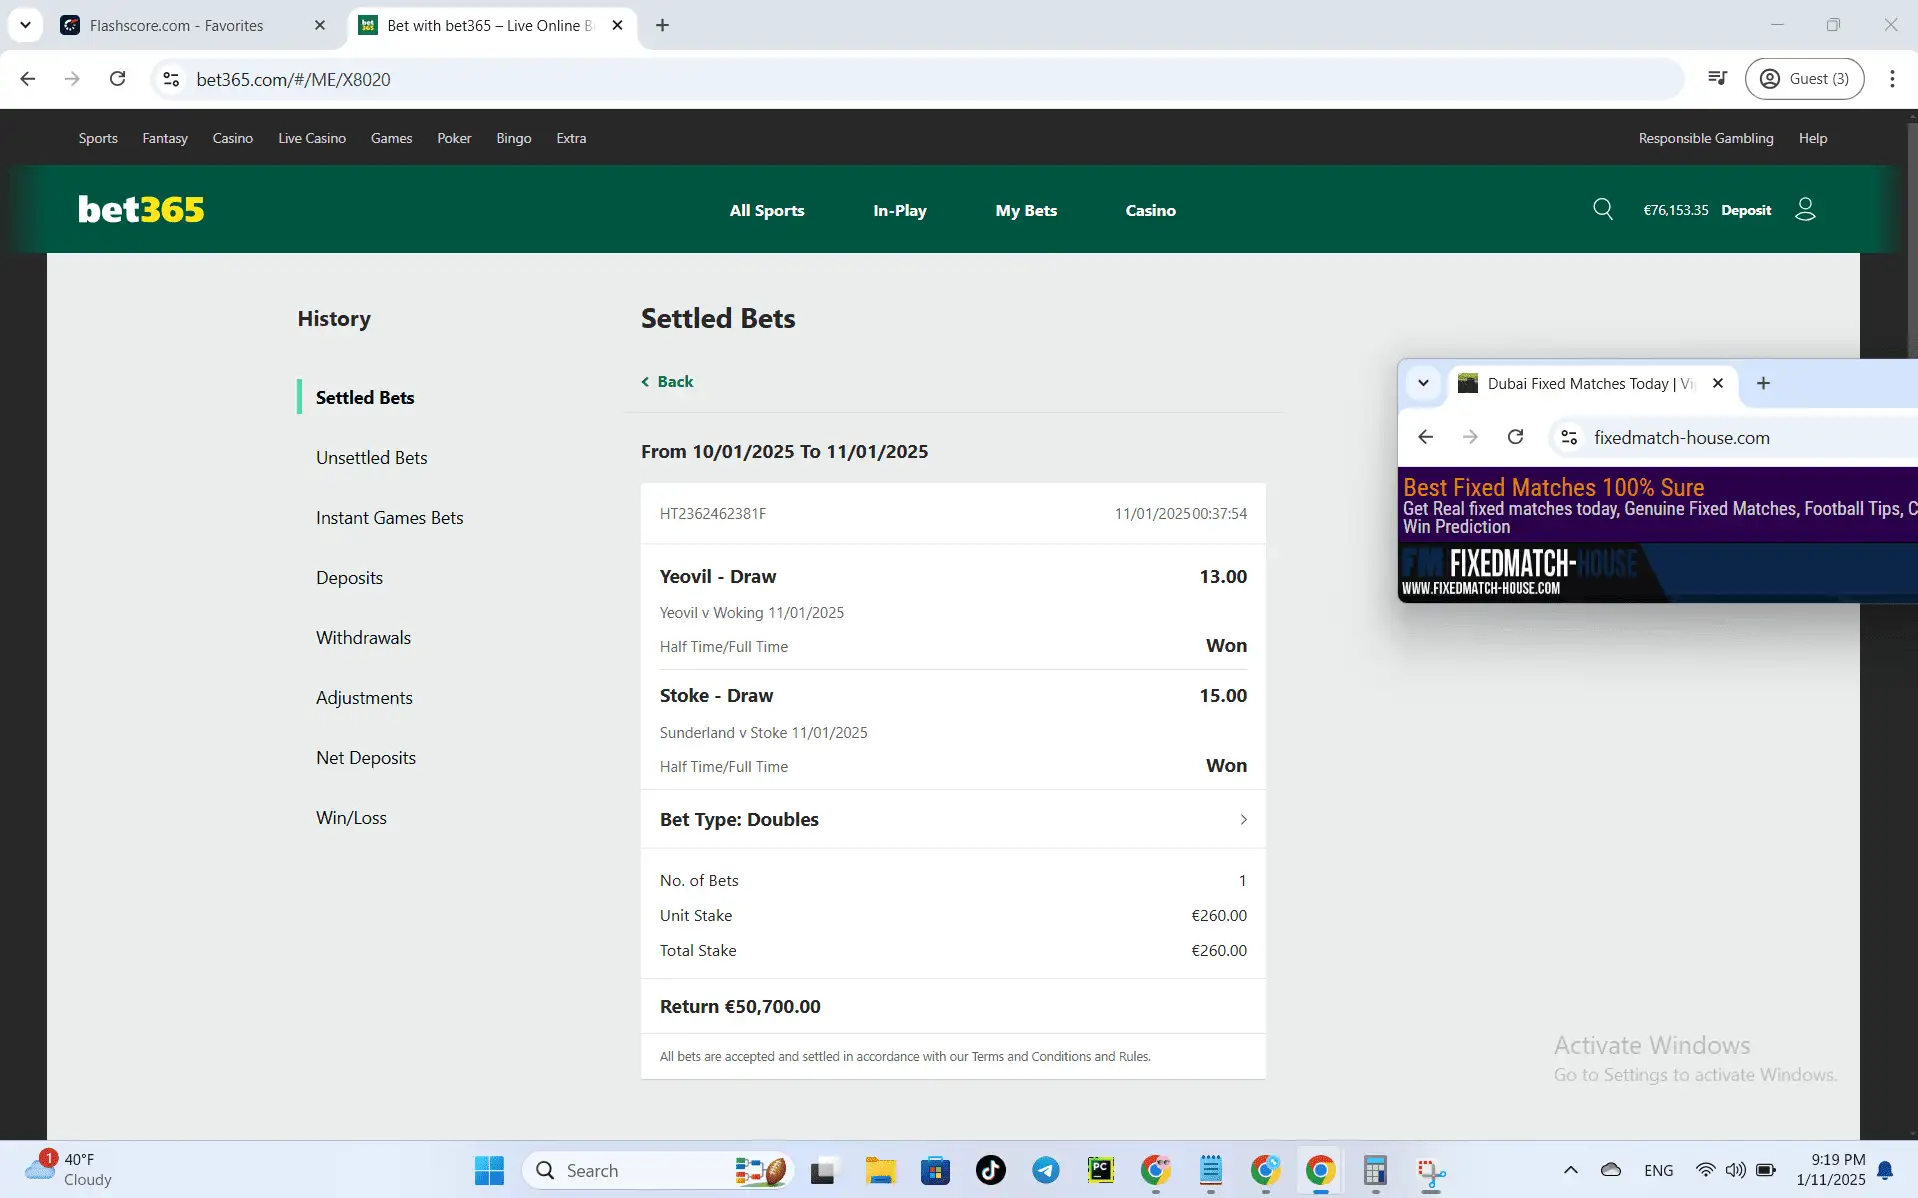The image size is (1918, 1198).
Task: Open the tab search dropdown arrow
Action: click(x=25, y=25)
